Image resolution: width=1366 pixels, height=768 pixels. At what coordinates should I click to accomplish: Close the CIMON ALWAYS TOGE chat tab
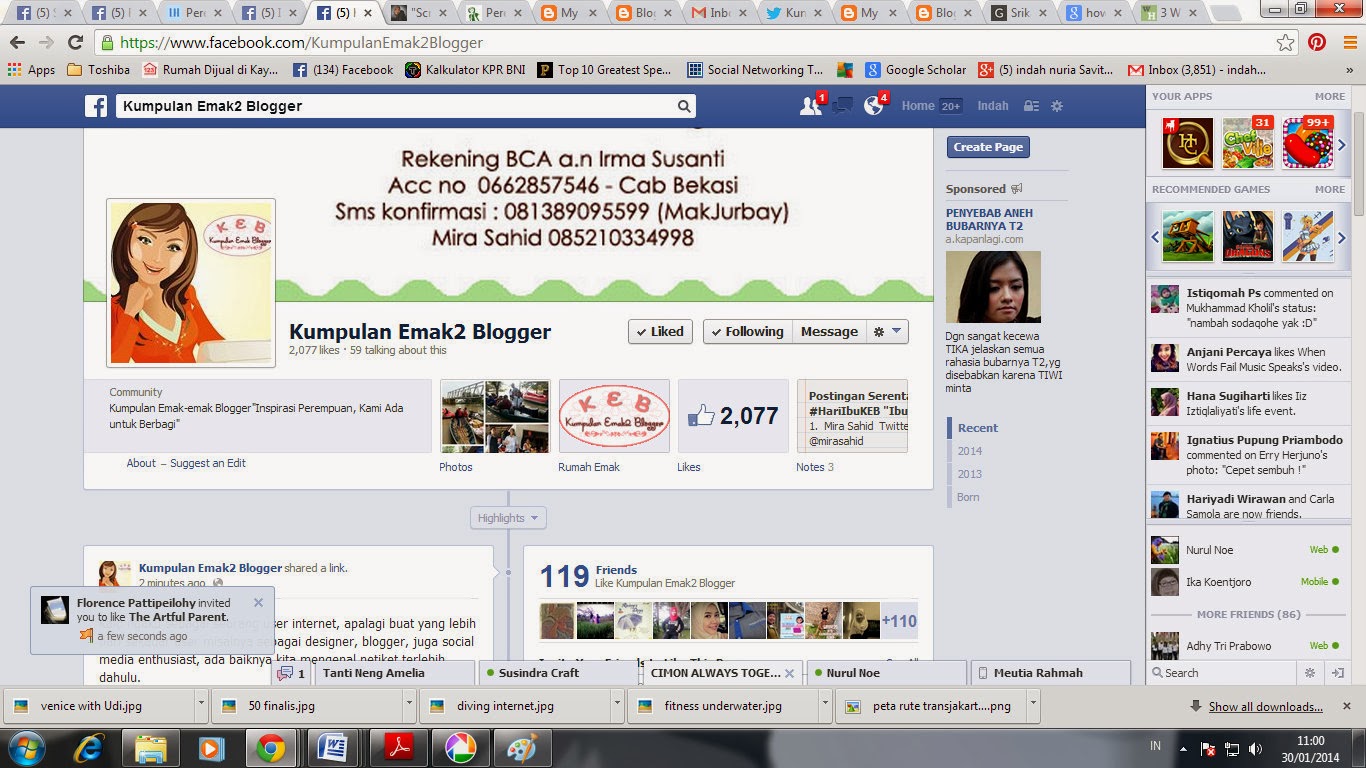tap(790, 674)
